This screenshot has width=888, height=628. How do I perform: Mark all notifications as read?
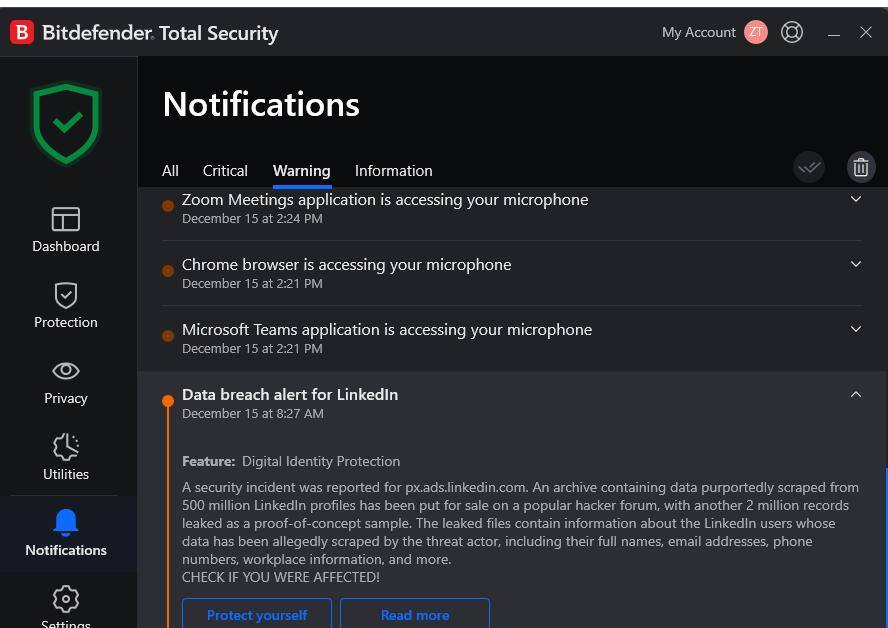tap(809, 167)
